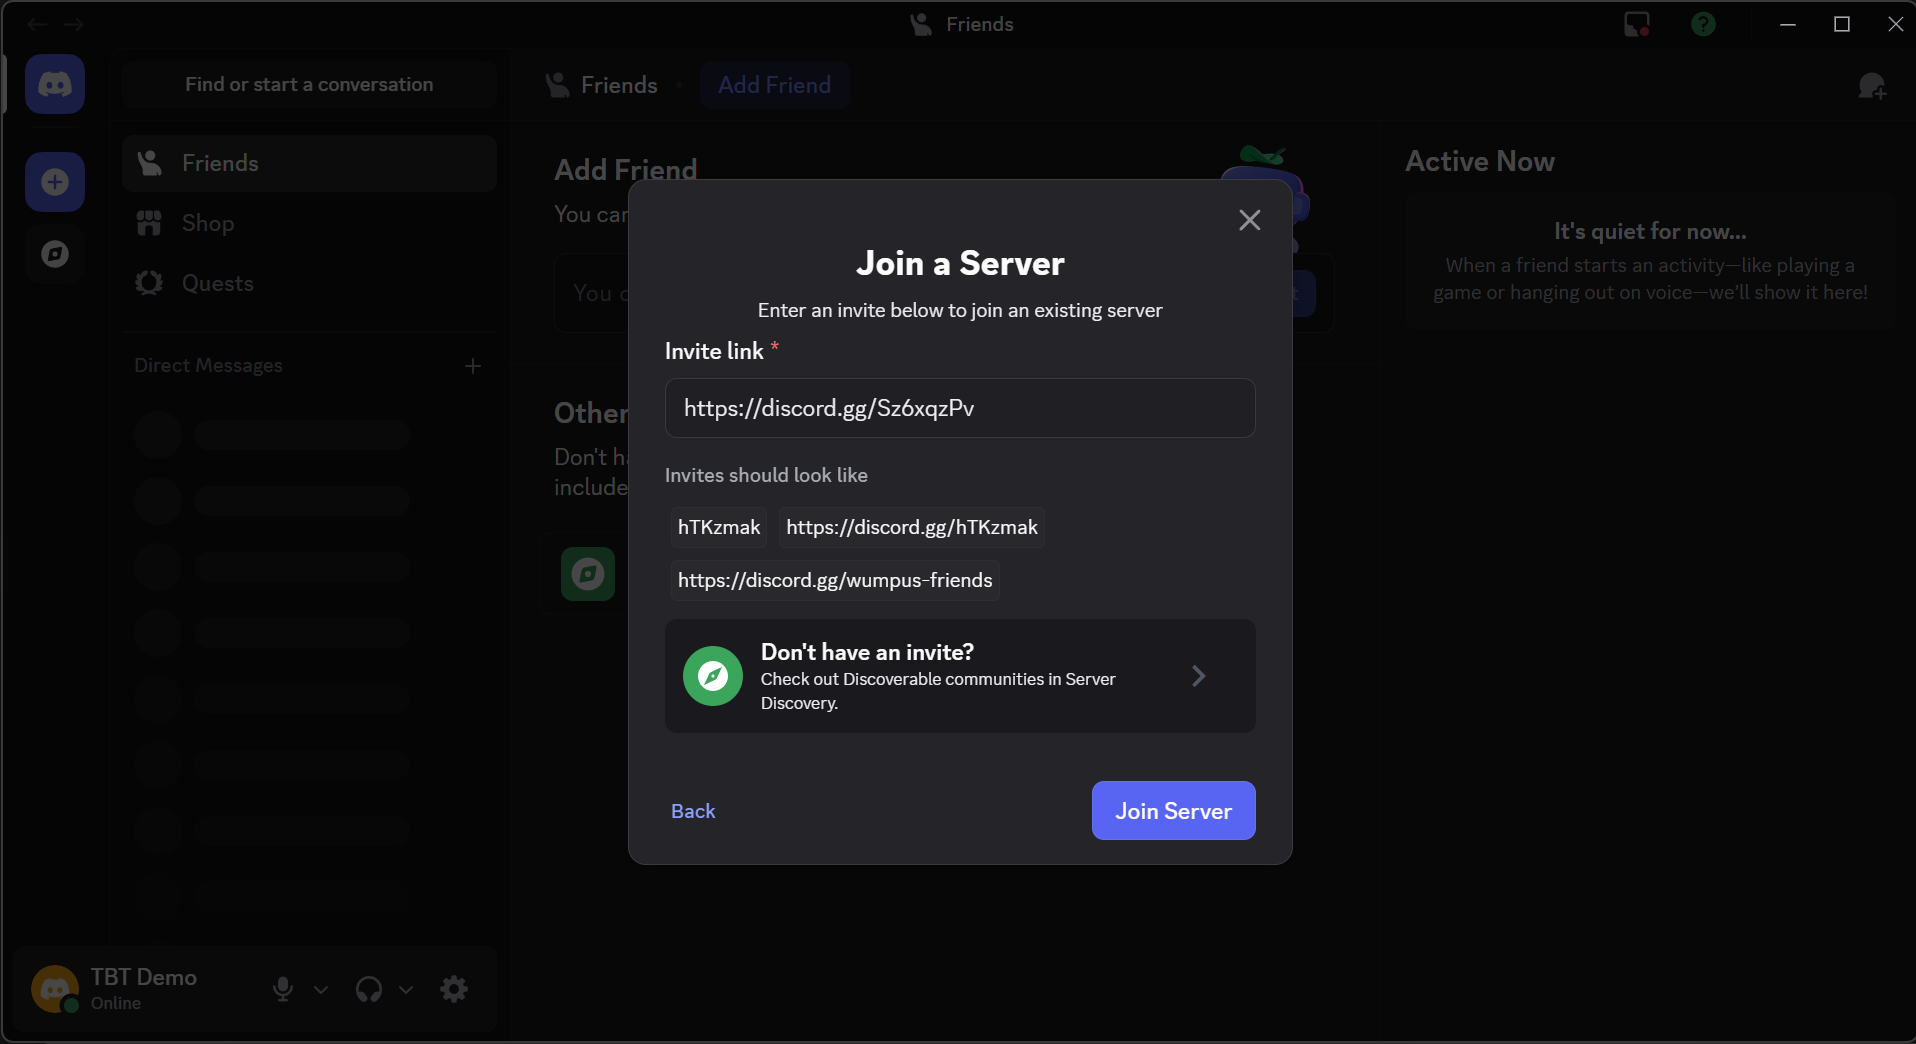This screenshot has width=1916, height=1044.
Task: Expand Server Discovery via the right arrow
Action: [x=1198, y=676]
